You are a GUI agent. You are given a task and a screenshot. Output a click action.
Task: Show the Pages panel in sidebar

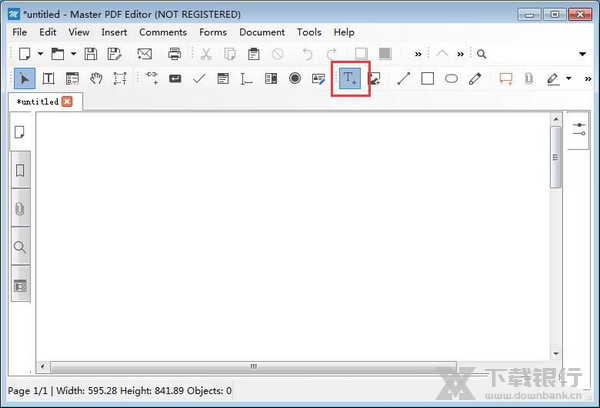(x=20, y=132)
